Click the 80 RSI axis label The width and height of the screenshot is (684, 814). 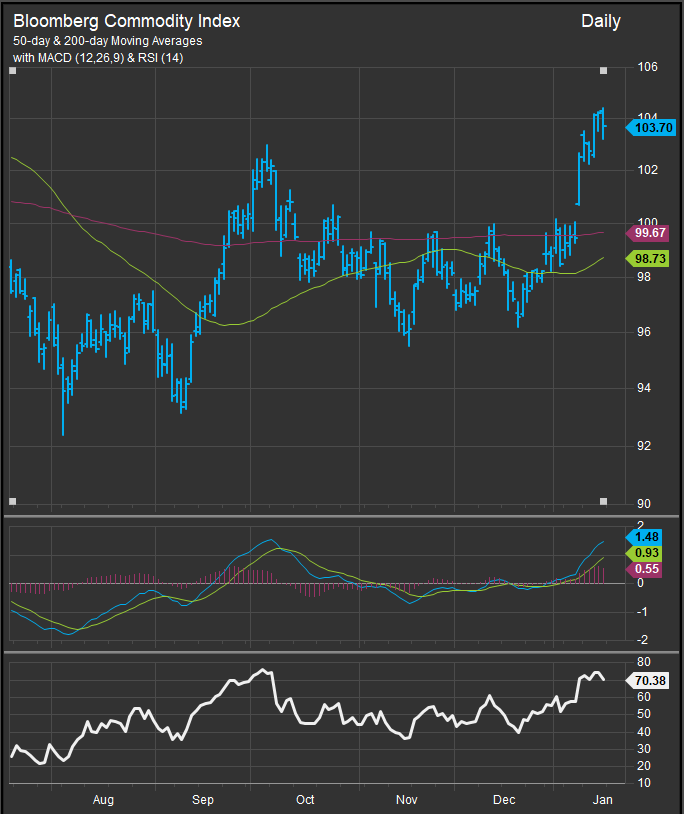point(644,662)
